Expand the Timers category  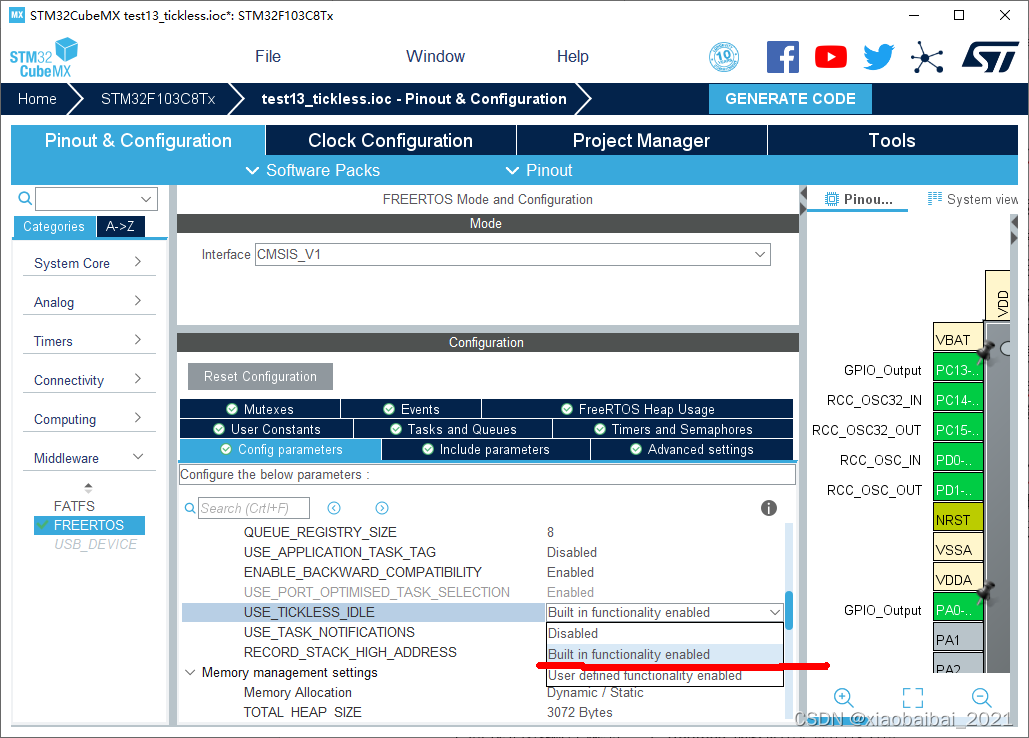(x=89, y=340)
